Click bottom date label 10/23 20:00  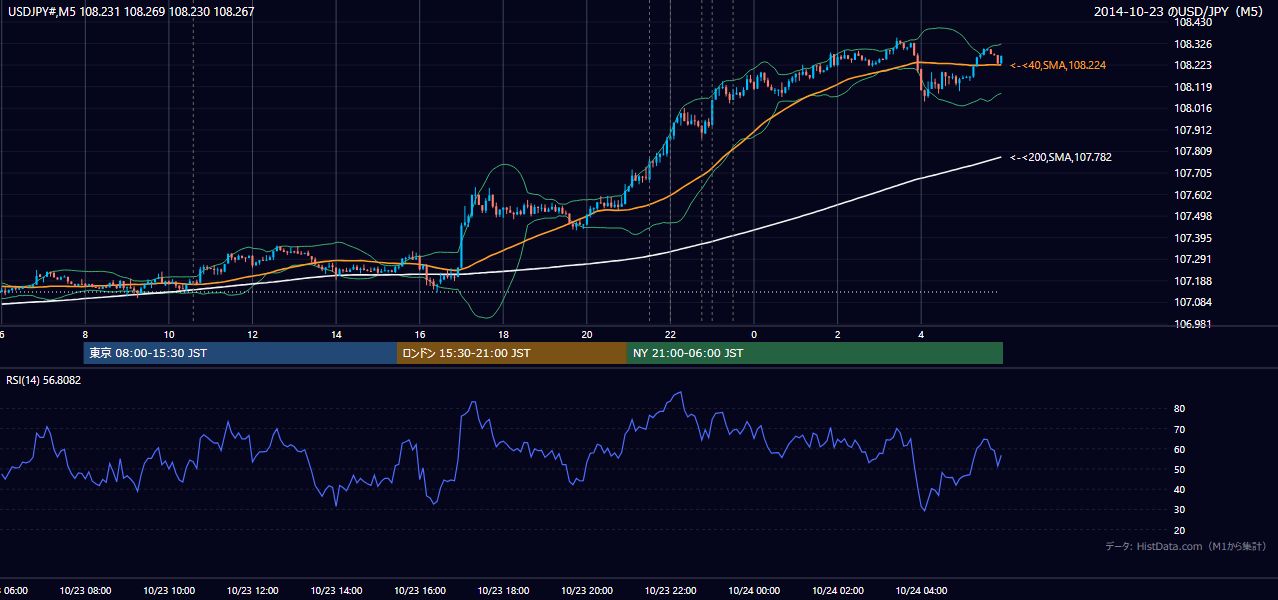pos(587,591)
